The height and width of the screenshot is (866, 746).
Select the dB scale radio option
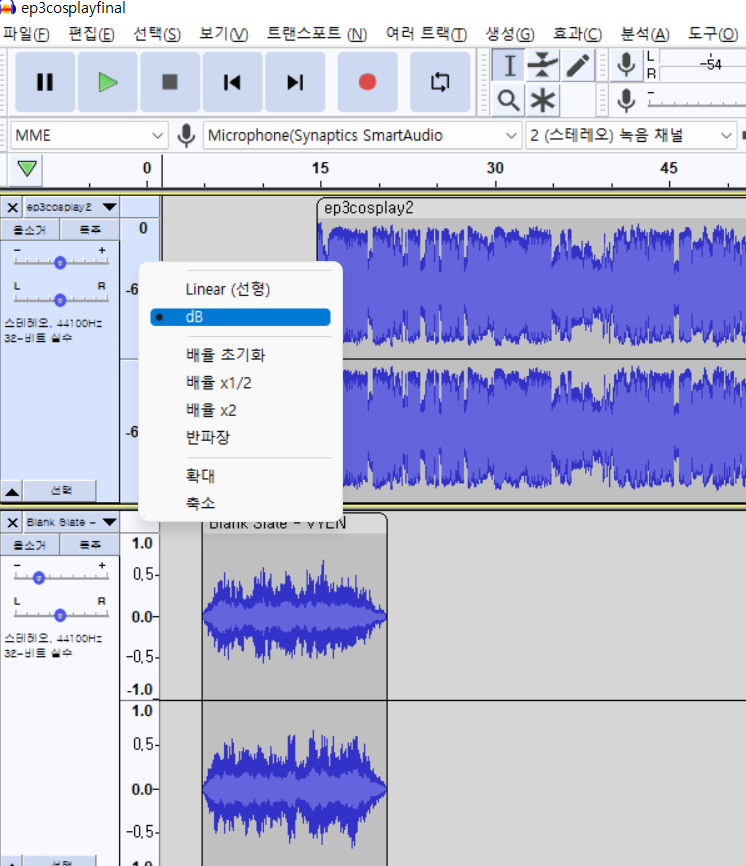[240, 317]
